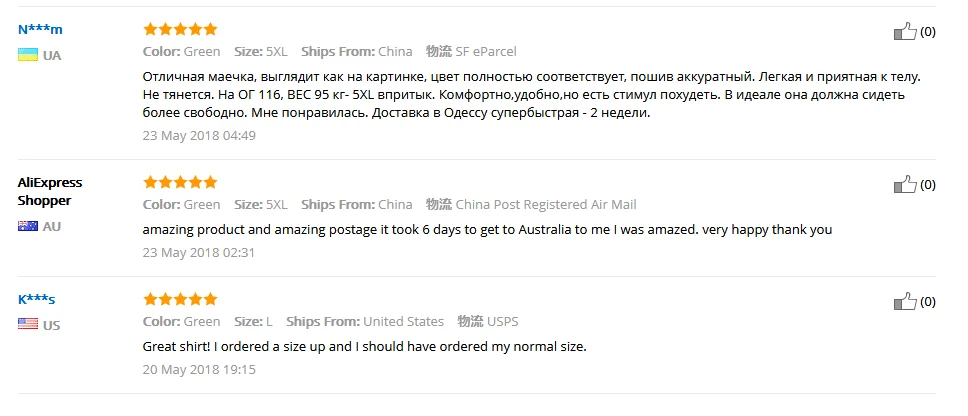Click the helpful count on N***m's review
This screenshot has width=968, height=416.
pyautogui.click(x=928, y=32)
